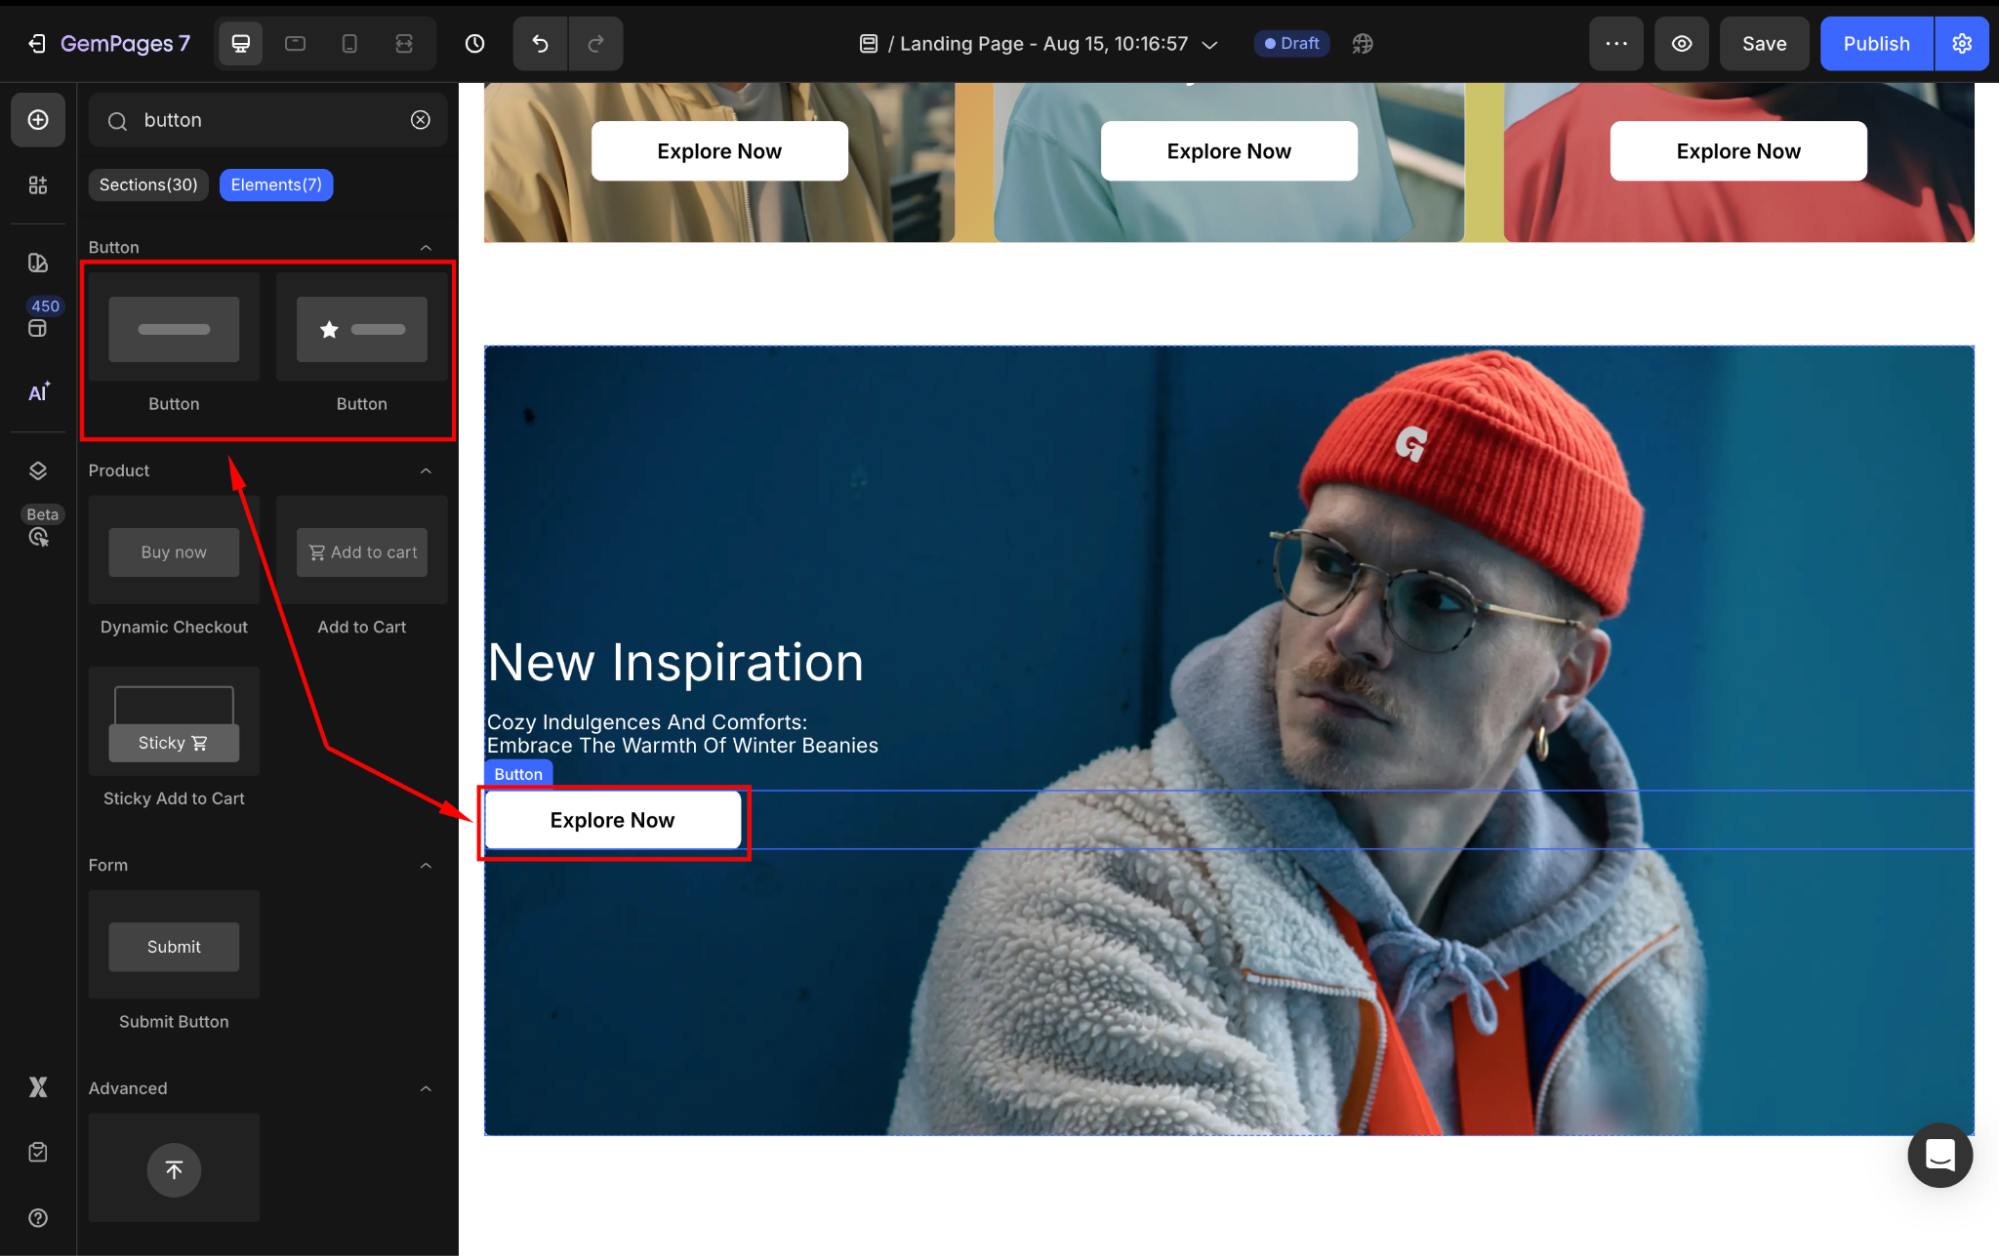Click the page settings gear icon
The width and height of the screenshot is (1999, 1257).
point(1961,43)
